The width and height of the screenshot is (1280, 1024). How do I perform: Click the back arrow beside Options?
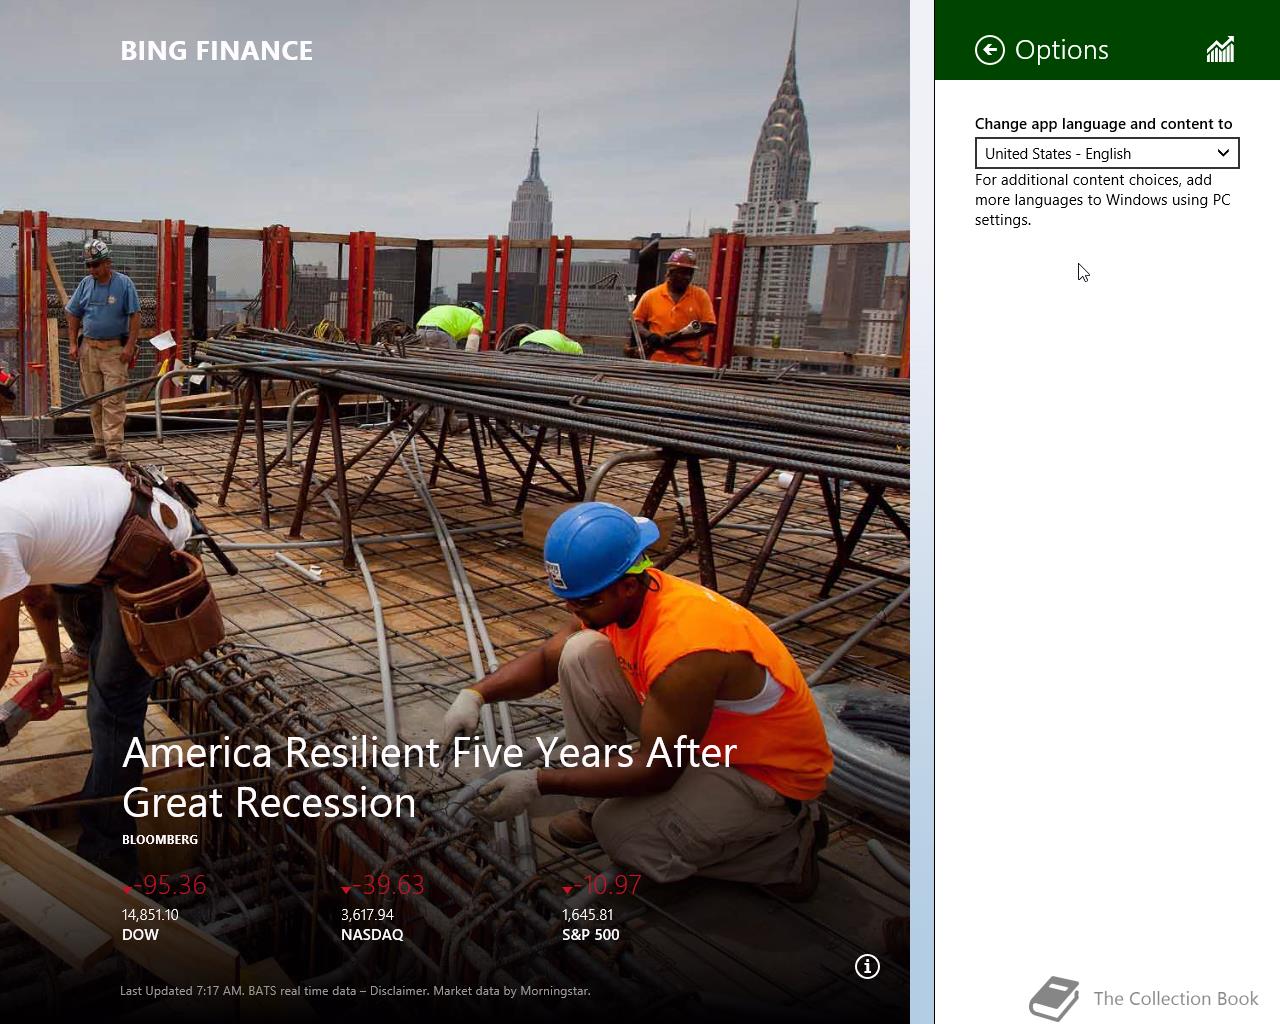989,50
